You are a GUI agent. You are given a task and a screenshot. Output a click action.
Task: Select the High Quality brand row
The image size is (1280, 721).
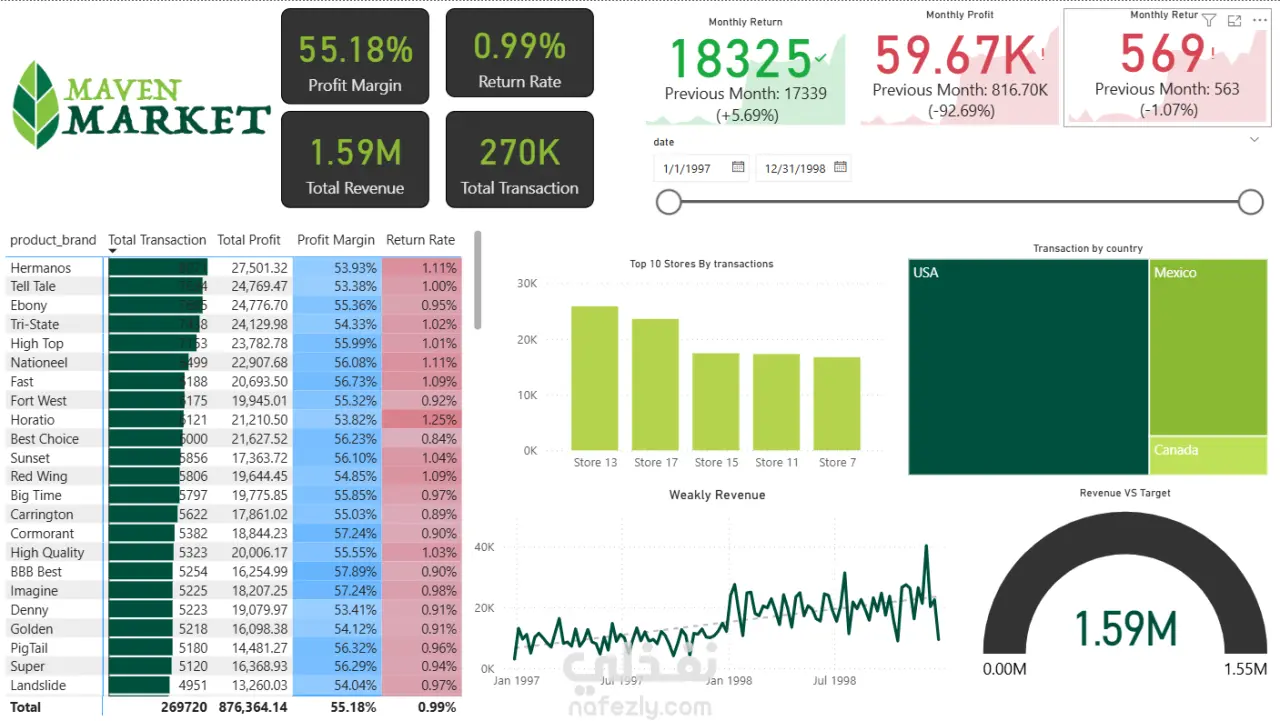(234, 552)
